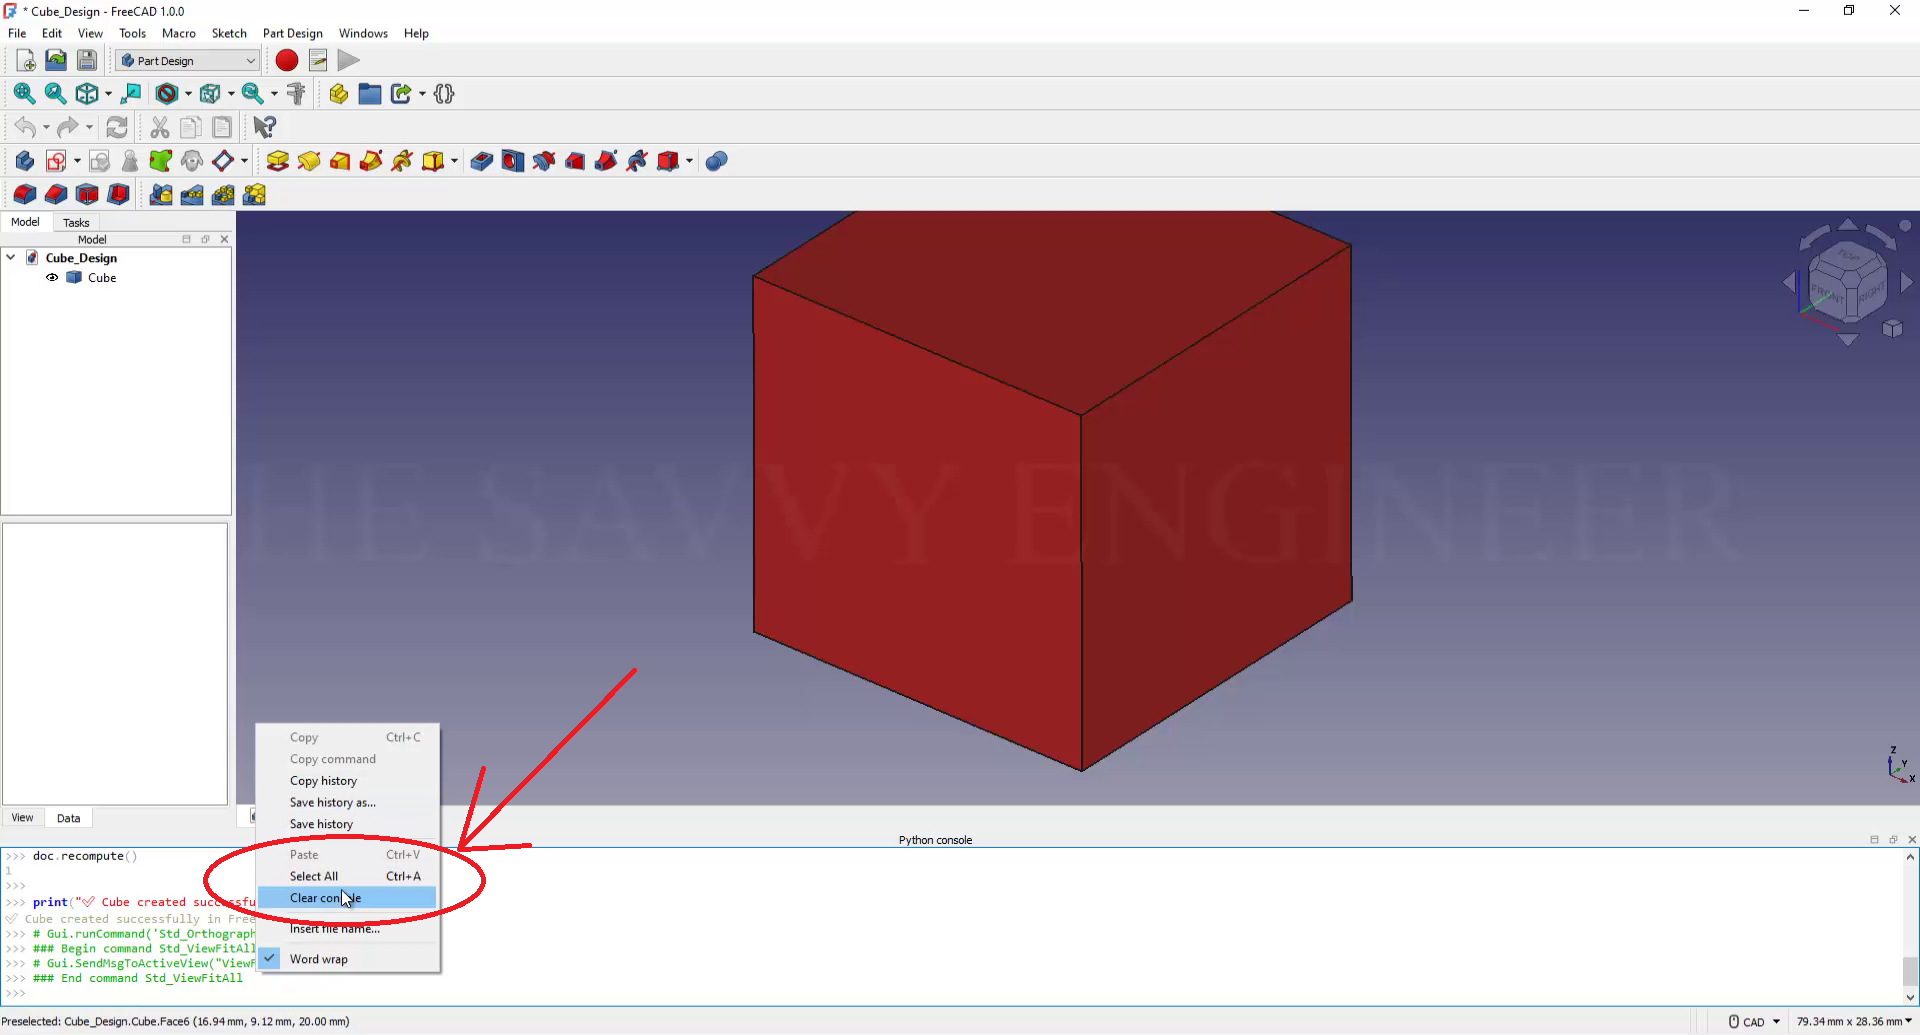
Task: Toggle visibility eye of Cube object
Action: point(52,278)
